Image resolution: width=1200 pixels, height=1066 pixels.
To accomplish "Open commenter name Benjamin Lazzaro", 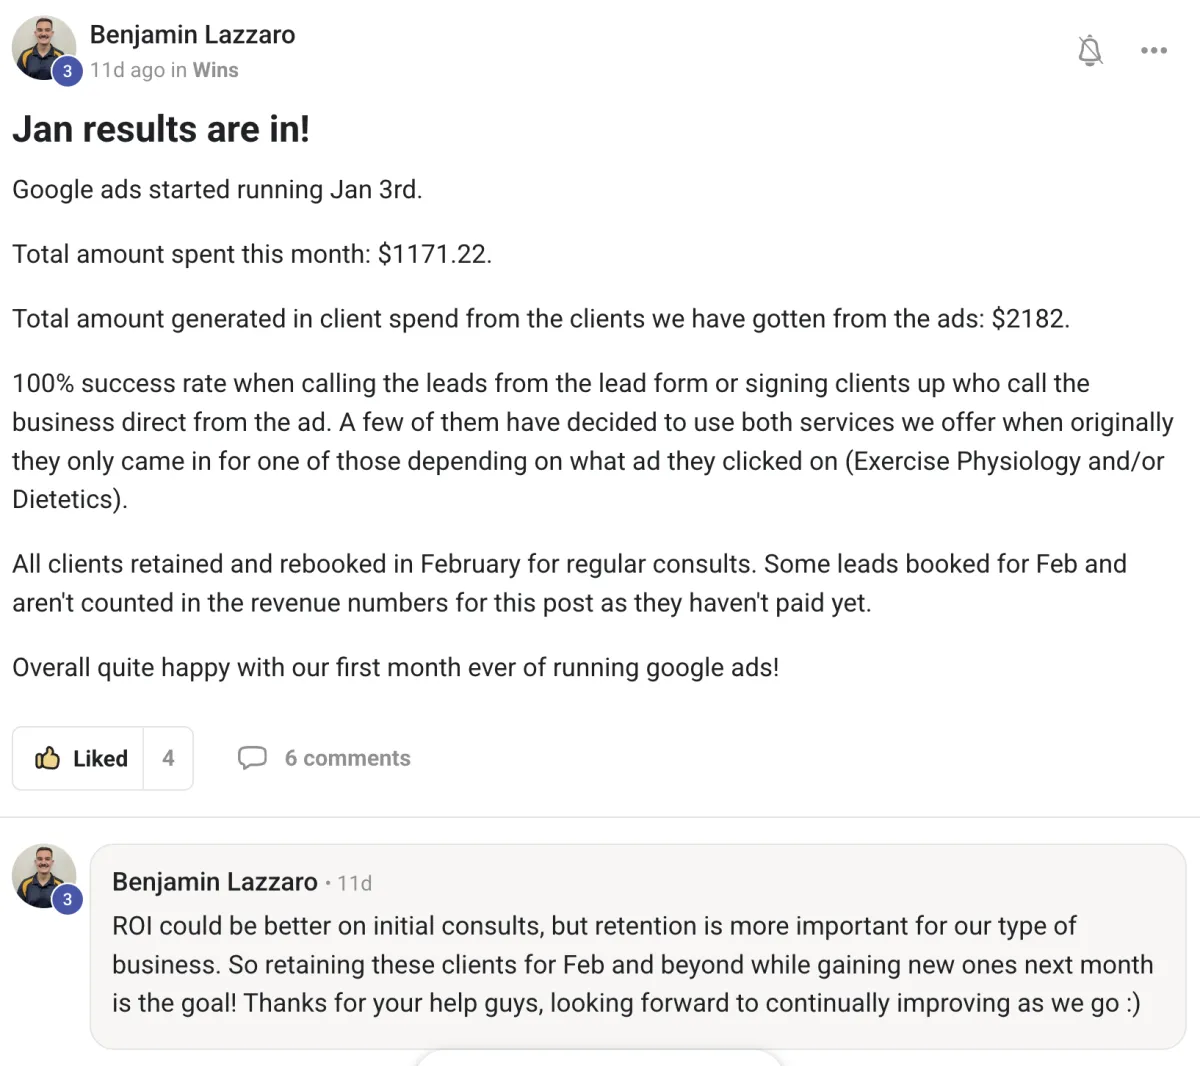I will pos(214,882).
